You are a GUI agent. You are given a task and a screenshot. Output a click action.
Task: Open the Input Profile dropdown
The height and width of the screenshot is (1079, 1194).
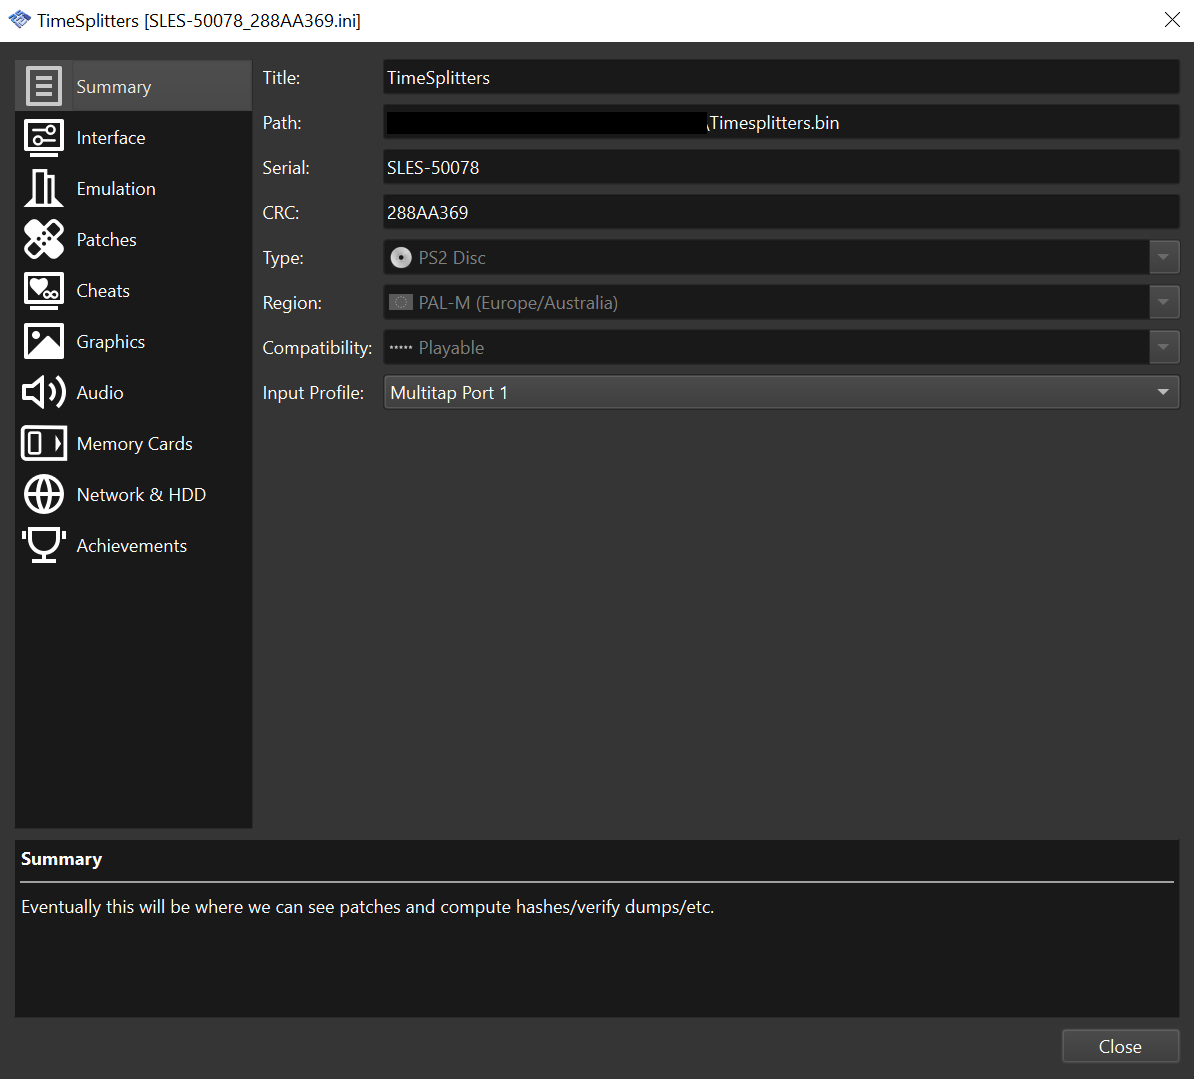coord(1163,391)
